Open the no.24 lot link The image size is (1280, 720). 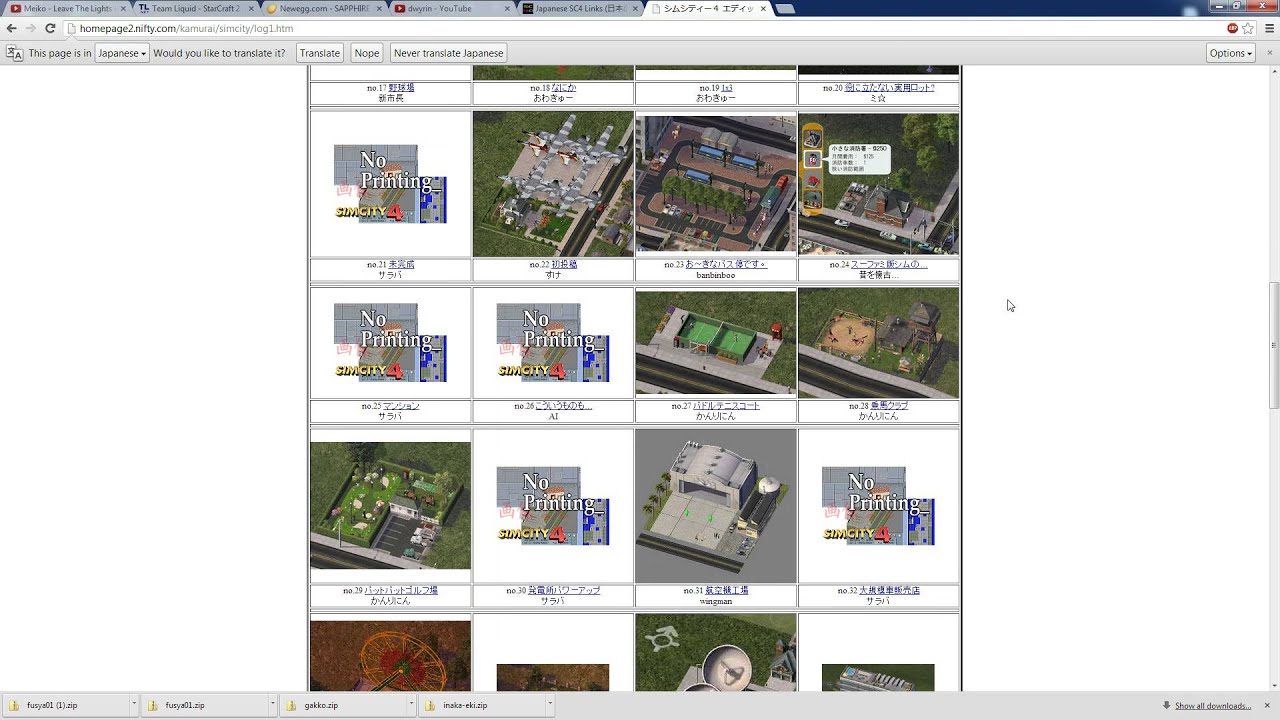(x=889, y=265)
